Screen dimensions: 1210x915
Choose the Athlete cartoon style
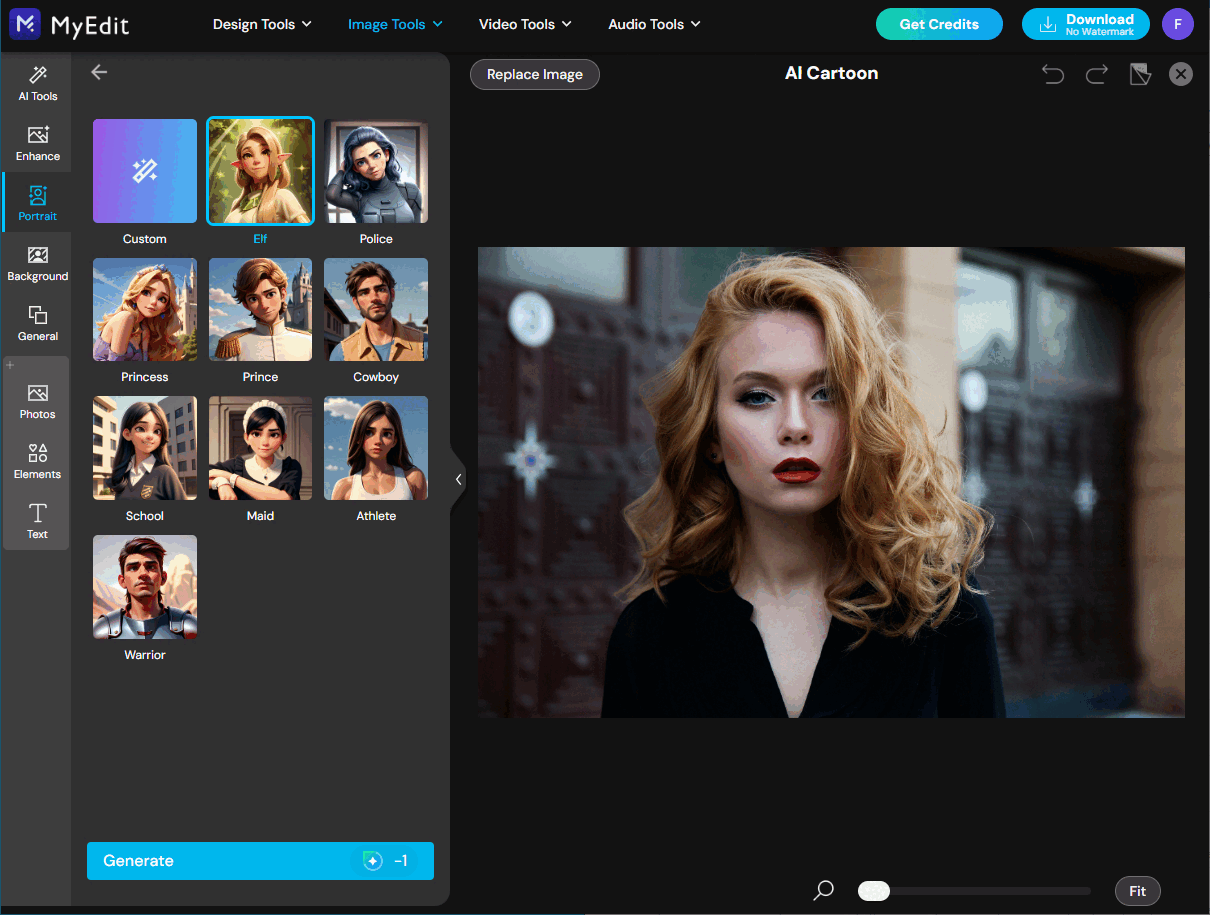tap(376, 448)
